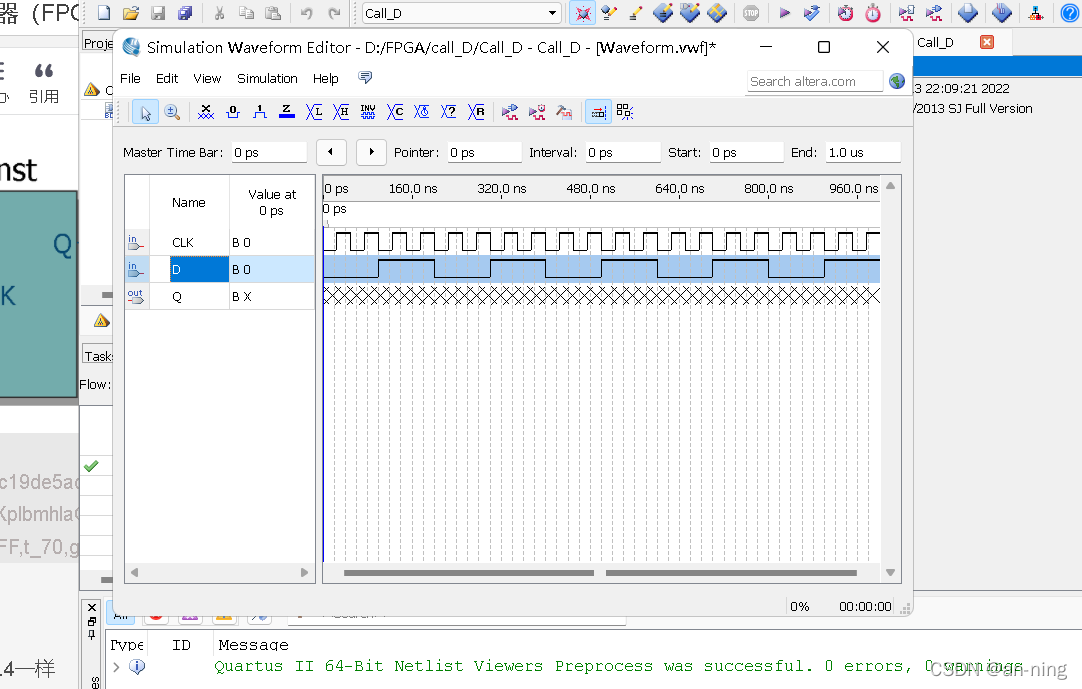
Task: Click the Search altera.com field
Action: click(x=814, y=81)
